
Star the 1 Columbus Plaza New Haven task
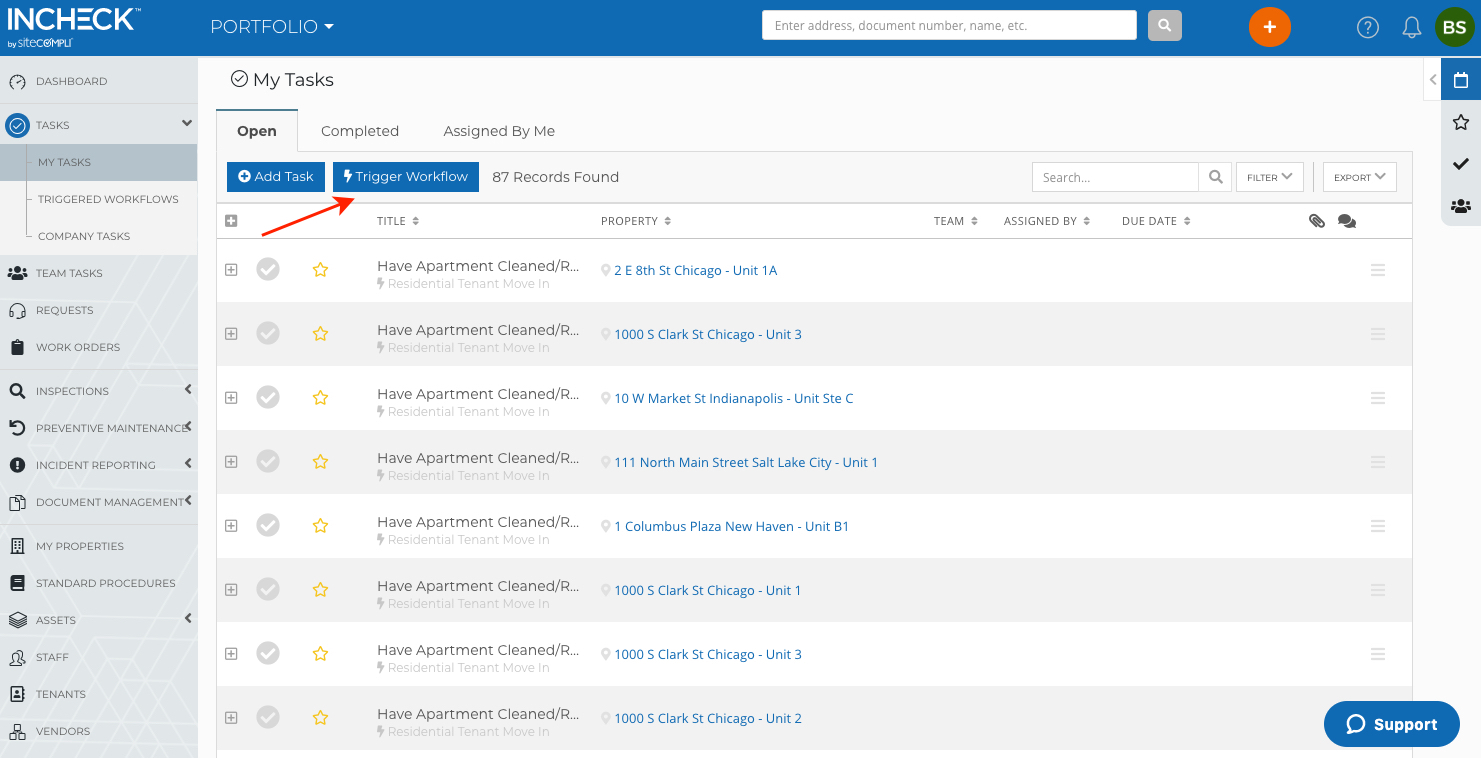tap(320, 525)
